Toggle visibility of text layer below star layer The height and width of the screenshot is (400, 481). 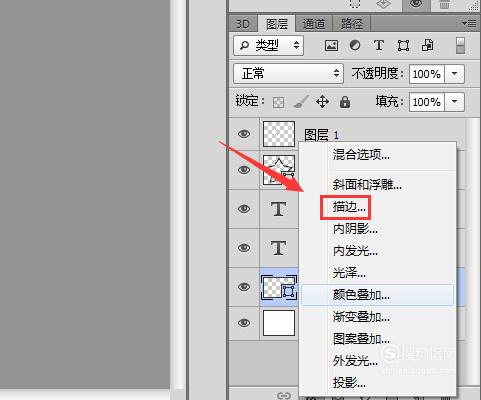click(x=244, y=209)
